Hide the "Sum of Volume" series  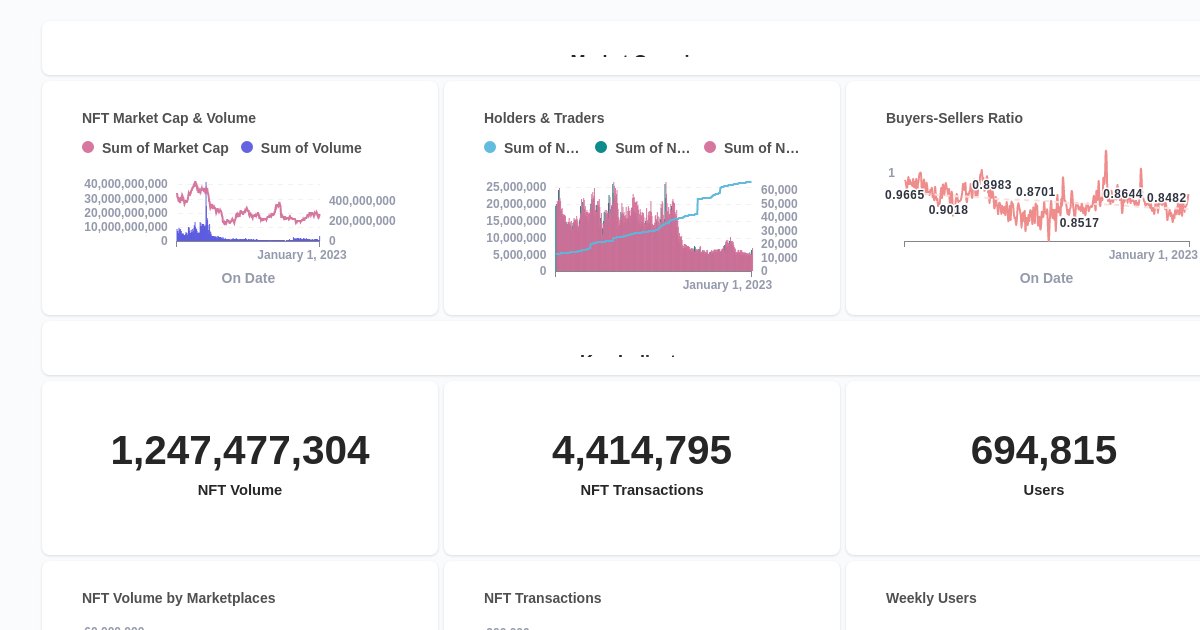pyautogui.click(x=310, y=148)
